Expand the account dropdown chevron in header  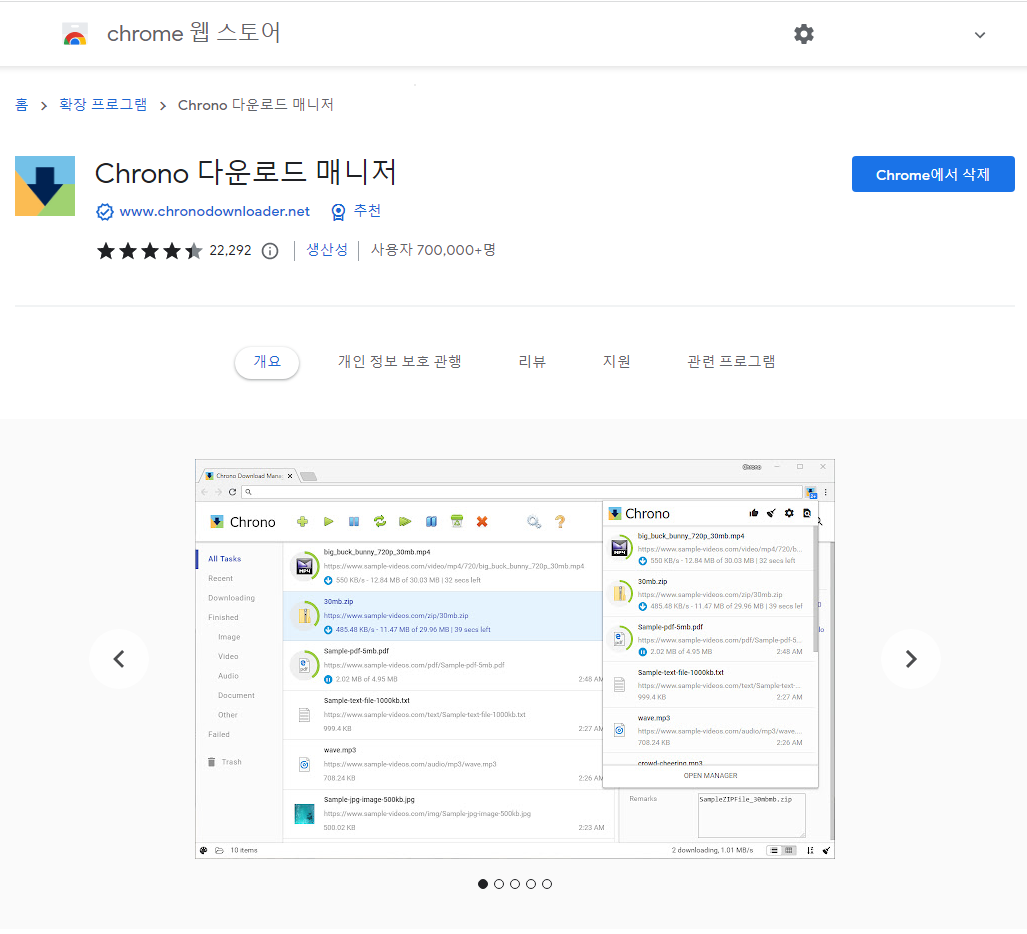click(980, 35)
